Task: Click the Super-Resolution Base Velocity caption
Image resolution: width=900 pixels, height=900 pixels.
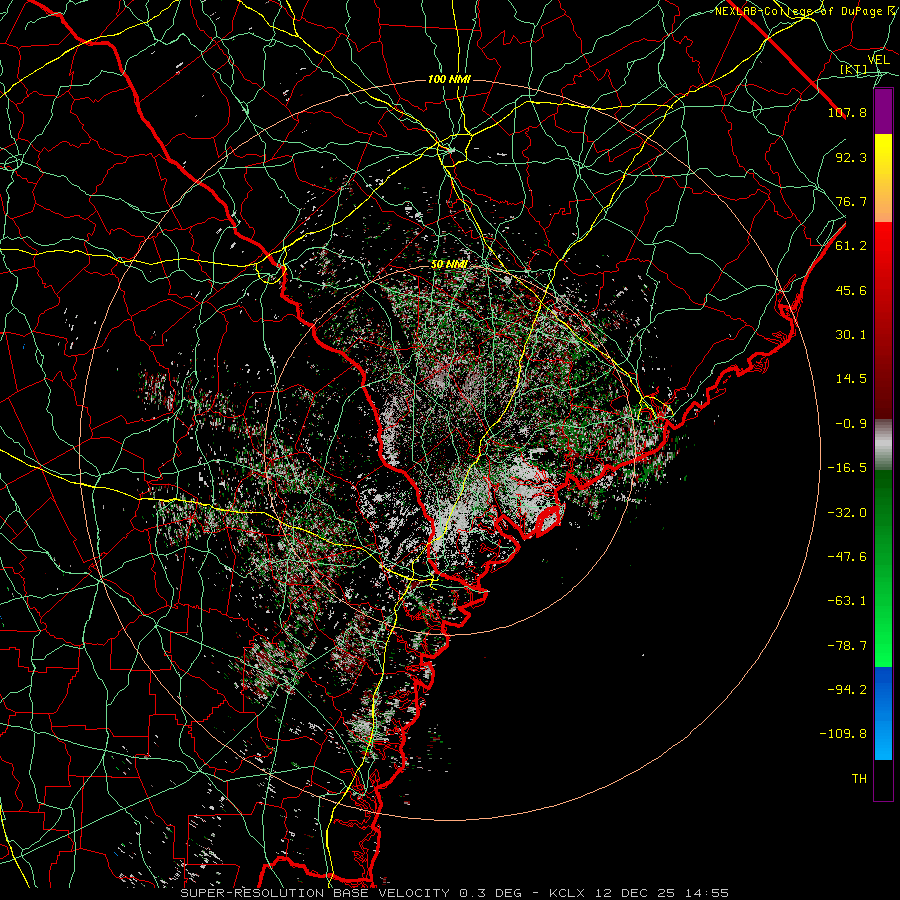Action: coord(455,893)
